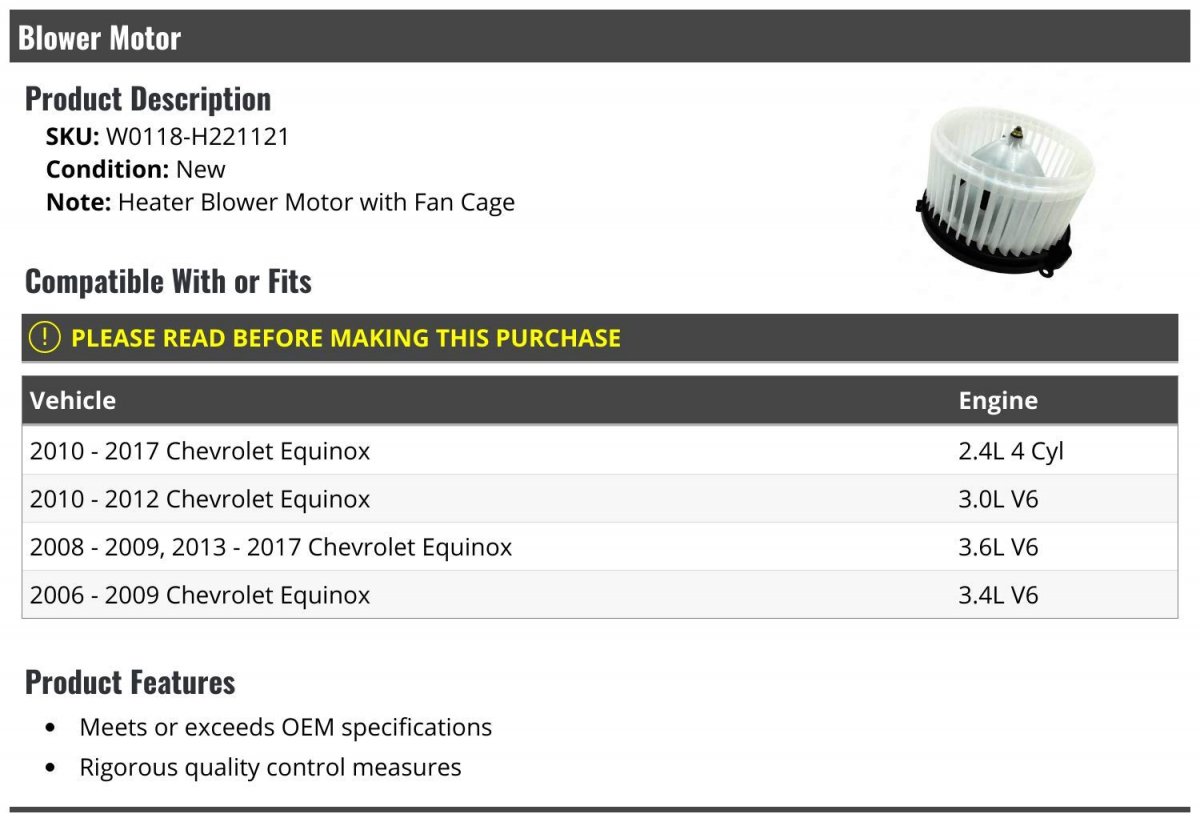
Task: Click the Heater Blower Motor with Fan Cage note
Action: [x=316, y=202]
